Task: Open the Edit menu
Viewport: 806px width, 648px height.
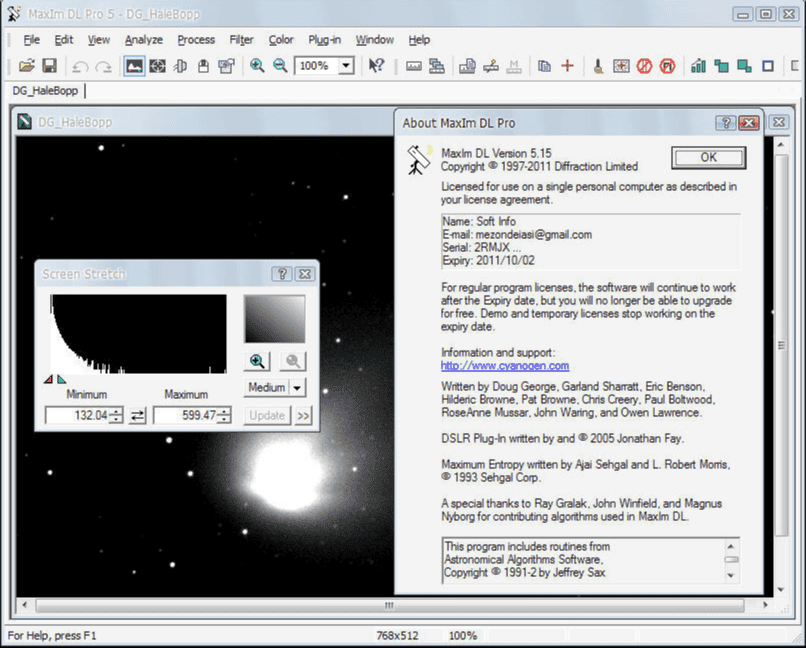Action: tap(64, 40)
